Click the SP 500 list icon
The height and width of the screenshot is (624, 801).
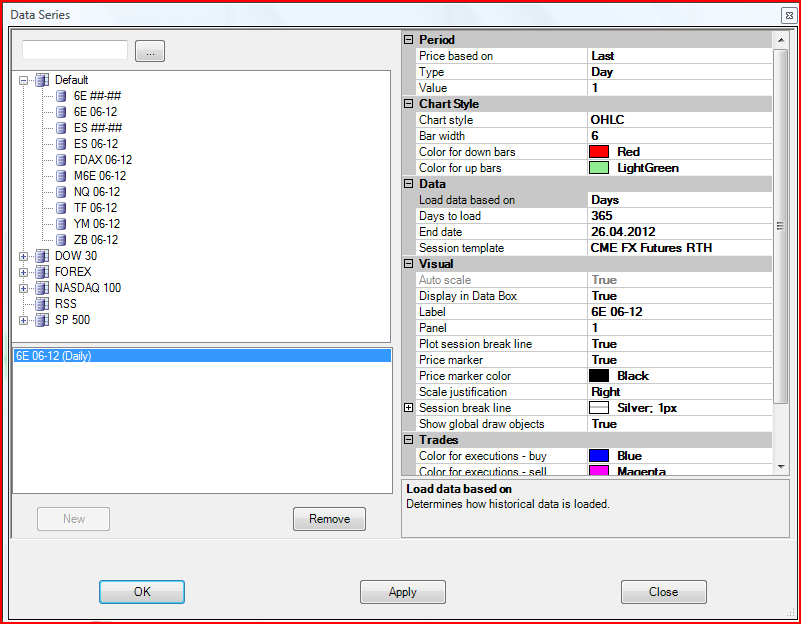(x=42, y=320)
